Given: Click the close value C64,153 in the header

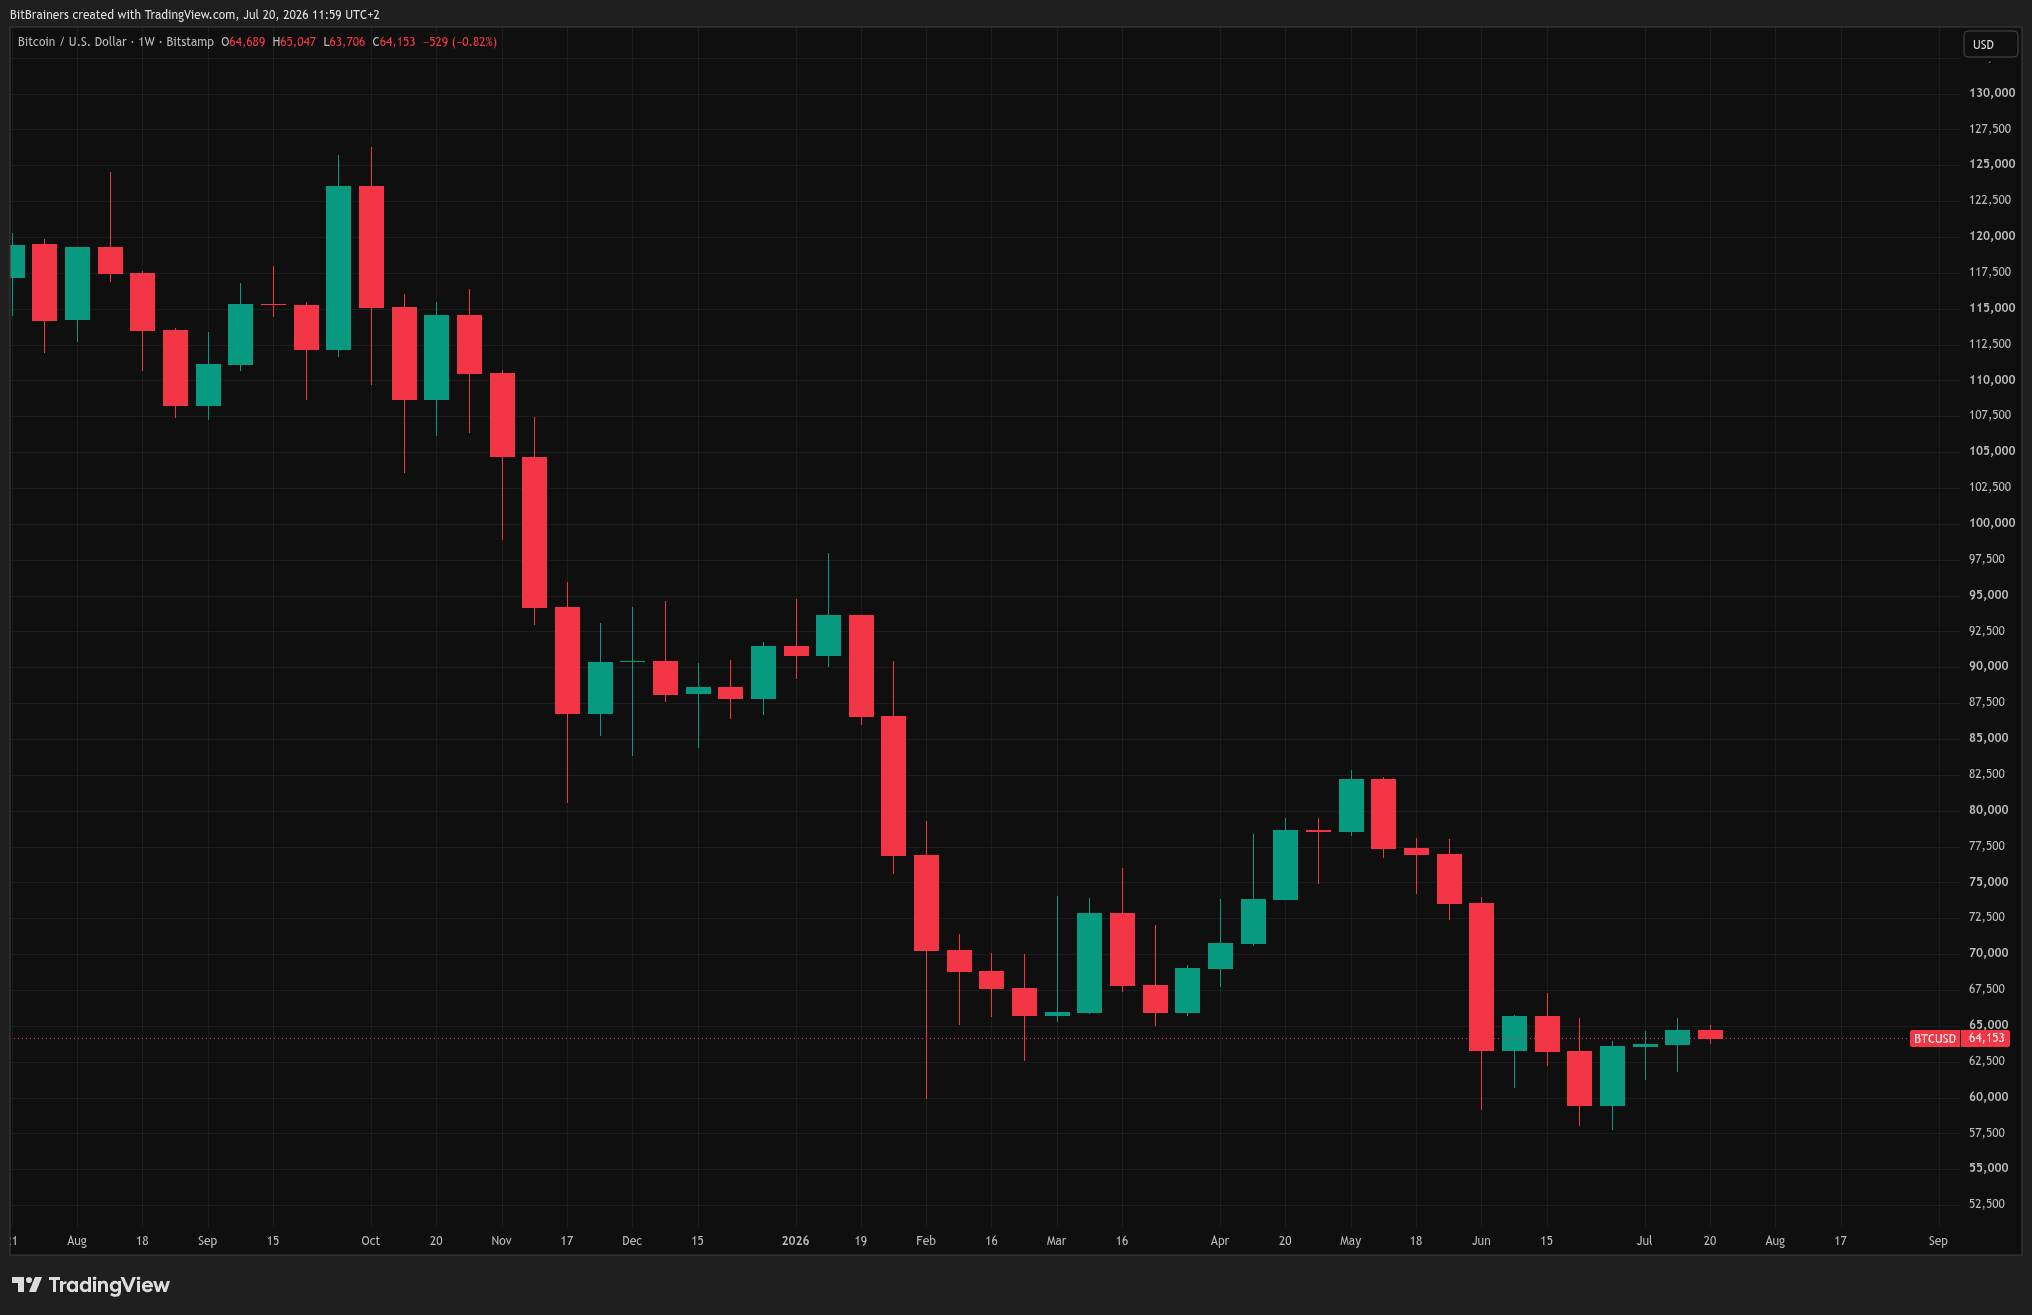Looking at the screenshot, I should pyautogui.click(x=394, y=42).
